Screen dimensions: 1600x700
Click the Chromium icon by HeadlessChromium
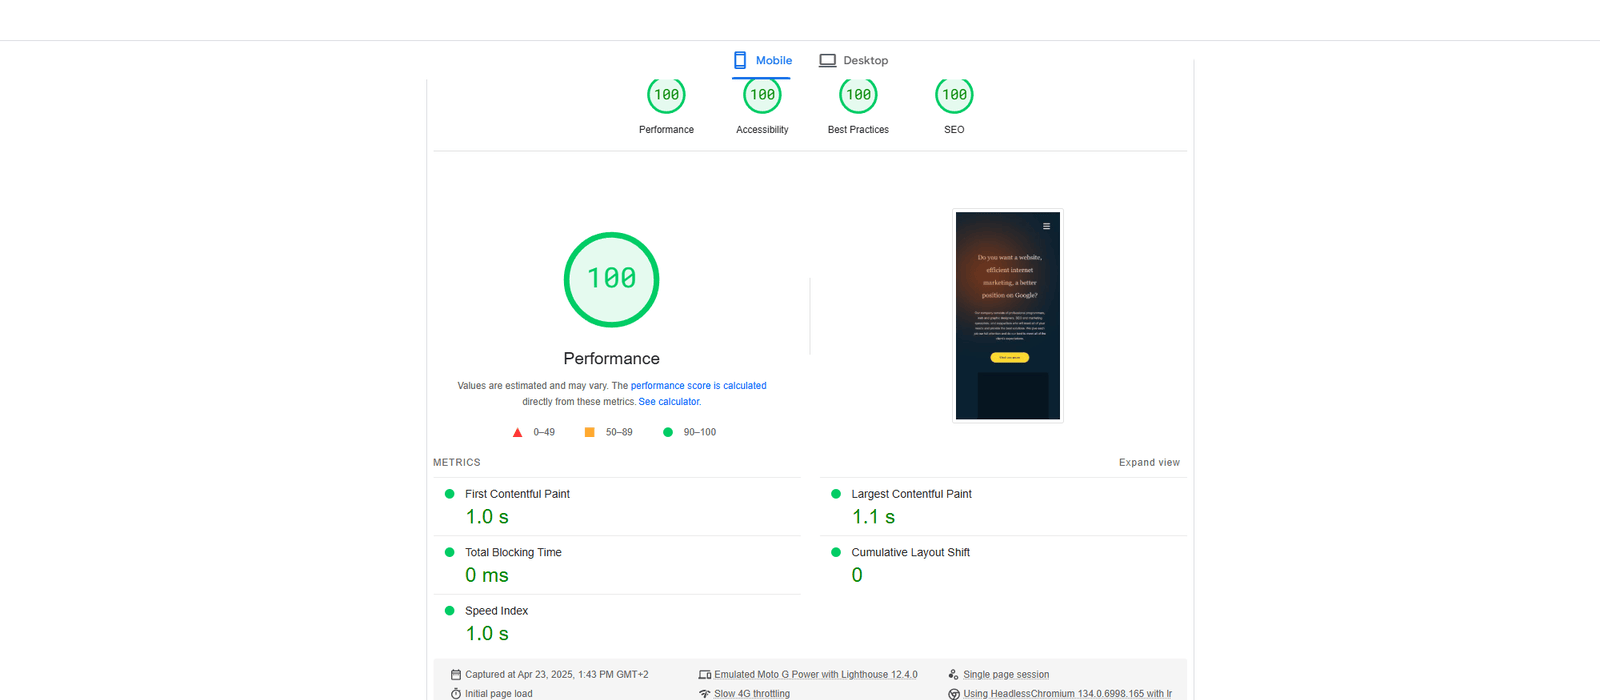(954, 694)
